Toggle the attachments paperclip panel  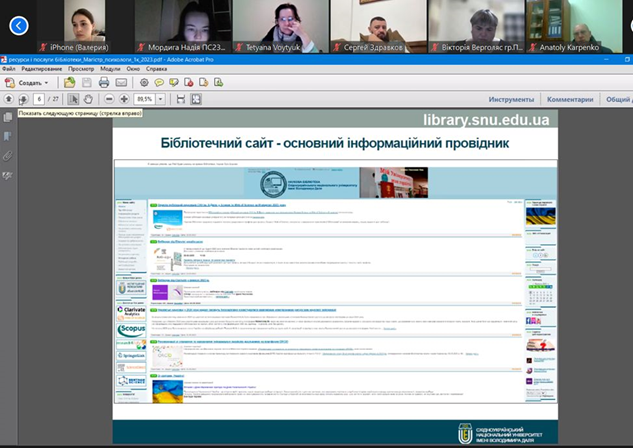click(x=8, y=156)
